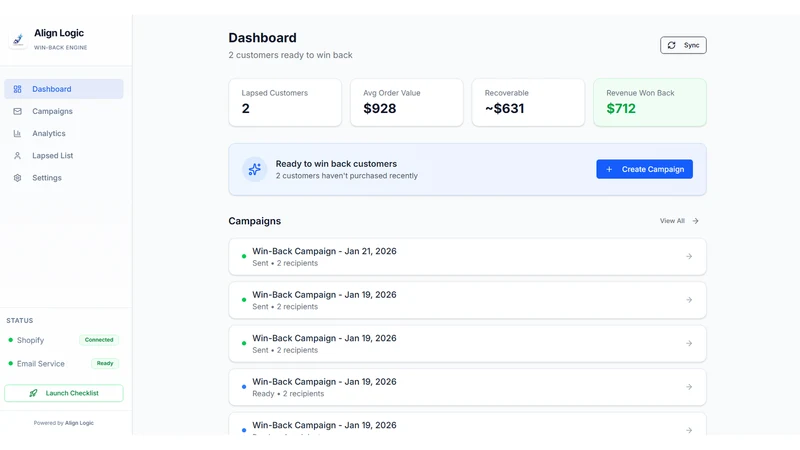Viewport: 800px width, 450px height.
Task: Click the Dashboard grid icon in sidebar
Action: pos(17,89)
